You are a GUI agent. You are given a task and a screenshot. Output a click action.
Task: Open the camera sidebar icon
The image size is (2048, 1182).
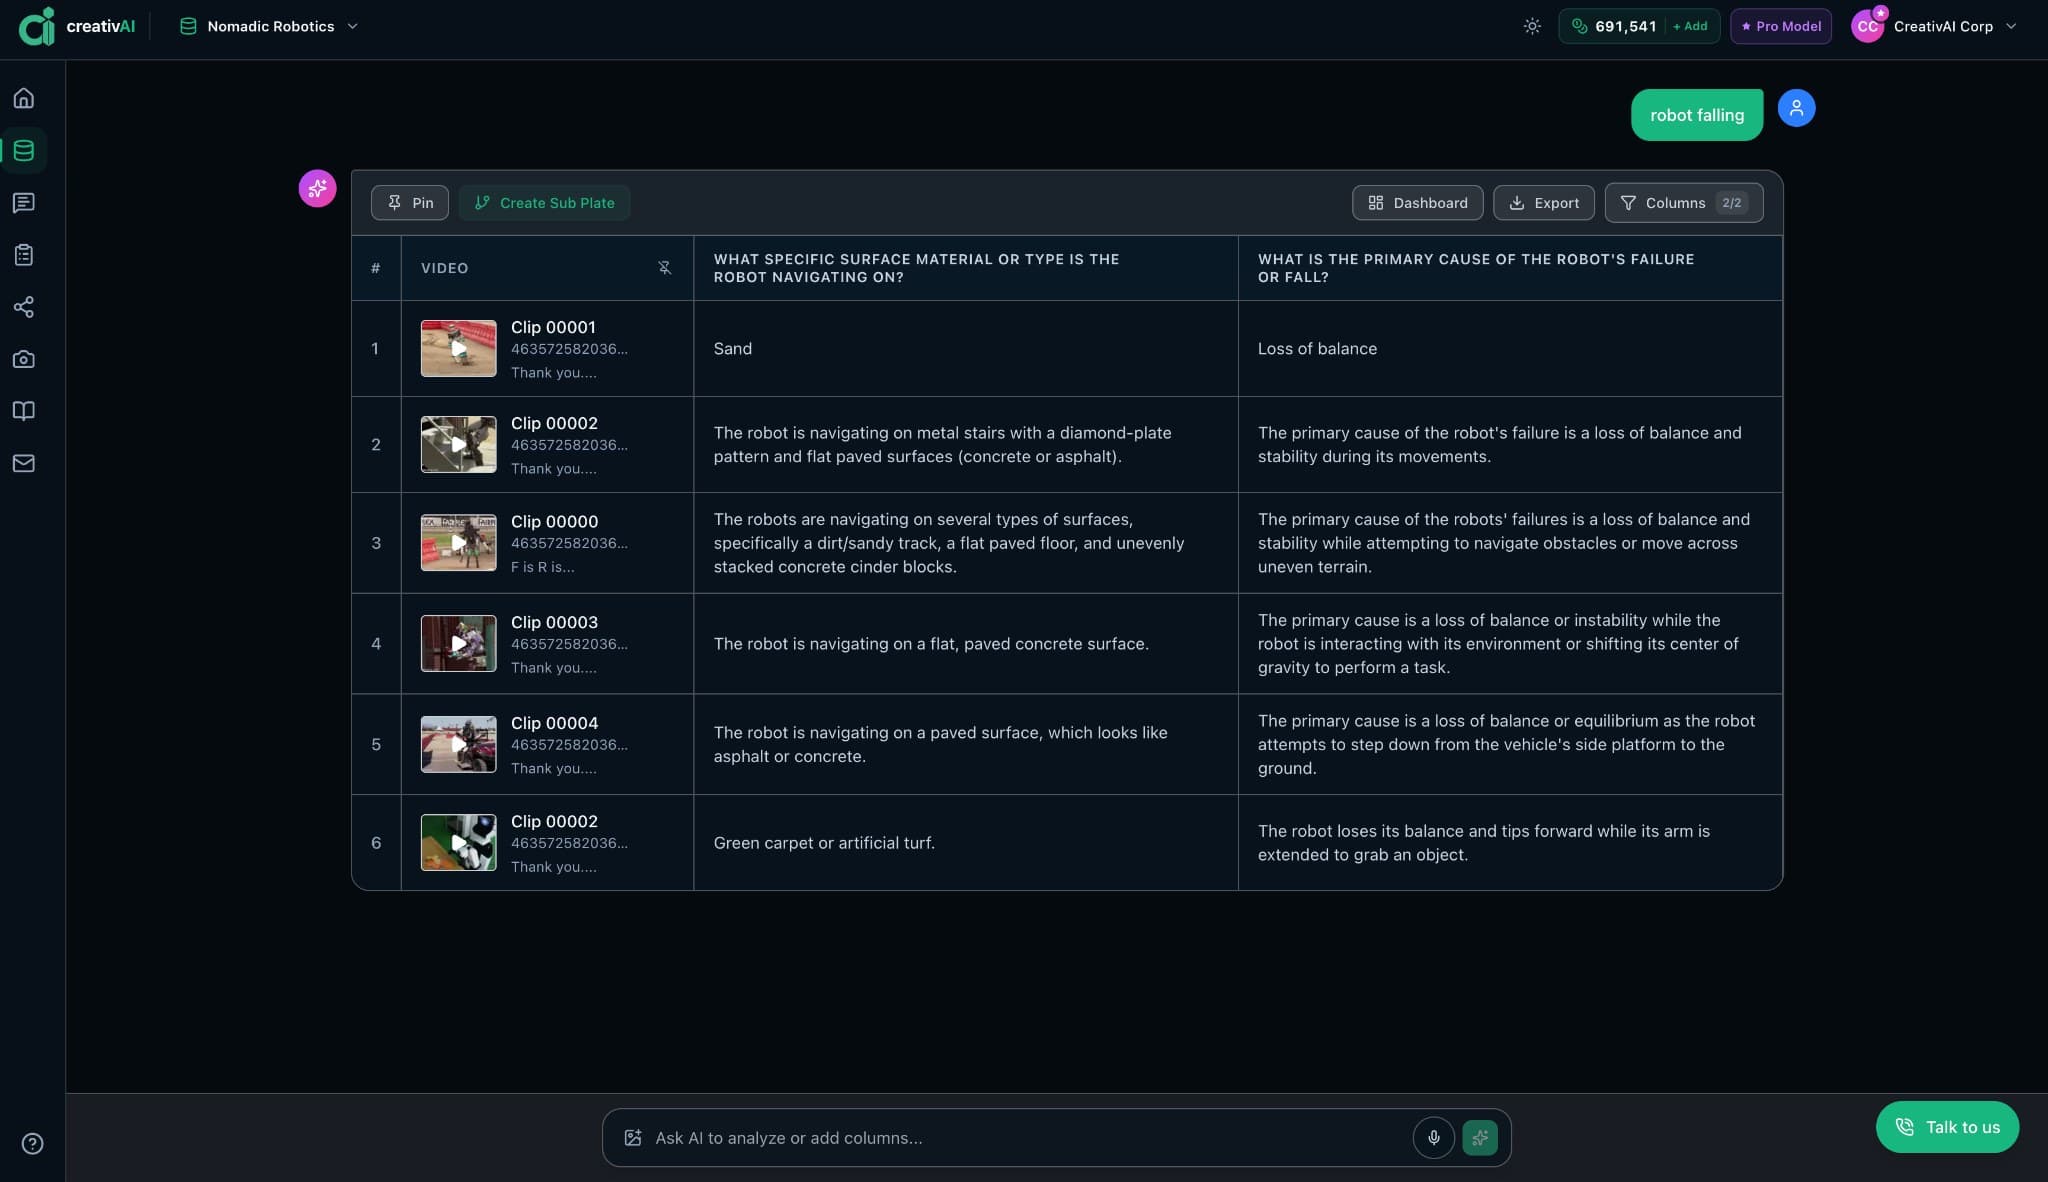pos(24,359)
